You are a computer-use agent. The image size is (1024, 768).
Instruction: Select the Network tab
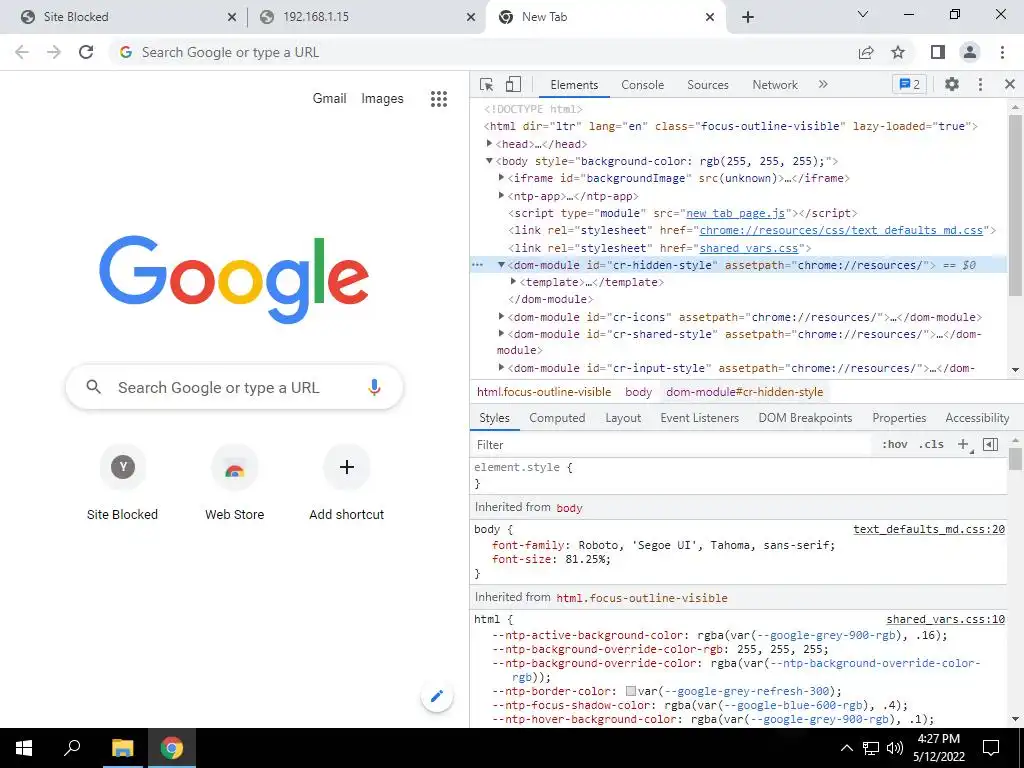[775, 85]
